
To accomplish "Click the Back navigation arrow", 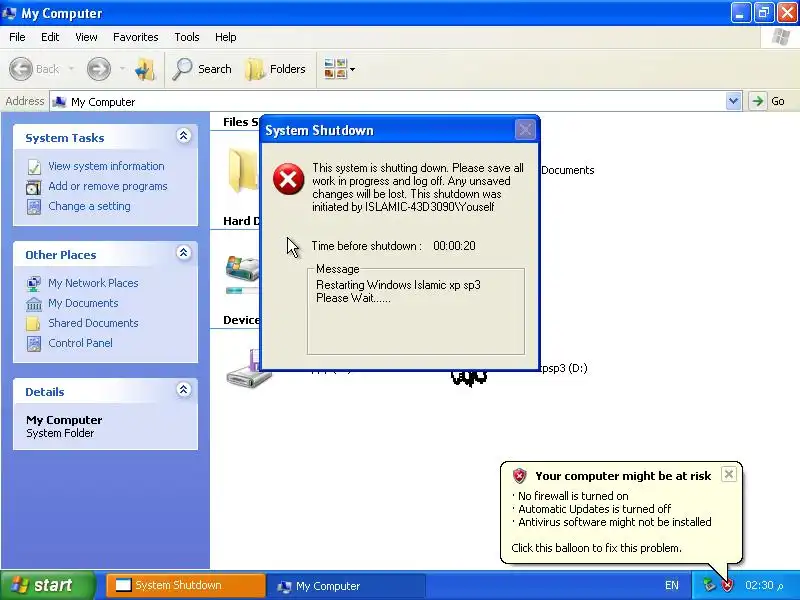I will (21, 69).
